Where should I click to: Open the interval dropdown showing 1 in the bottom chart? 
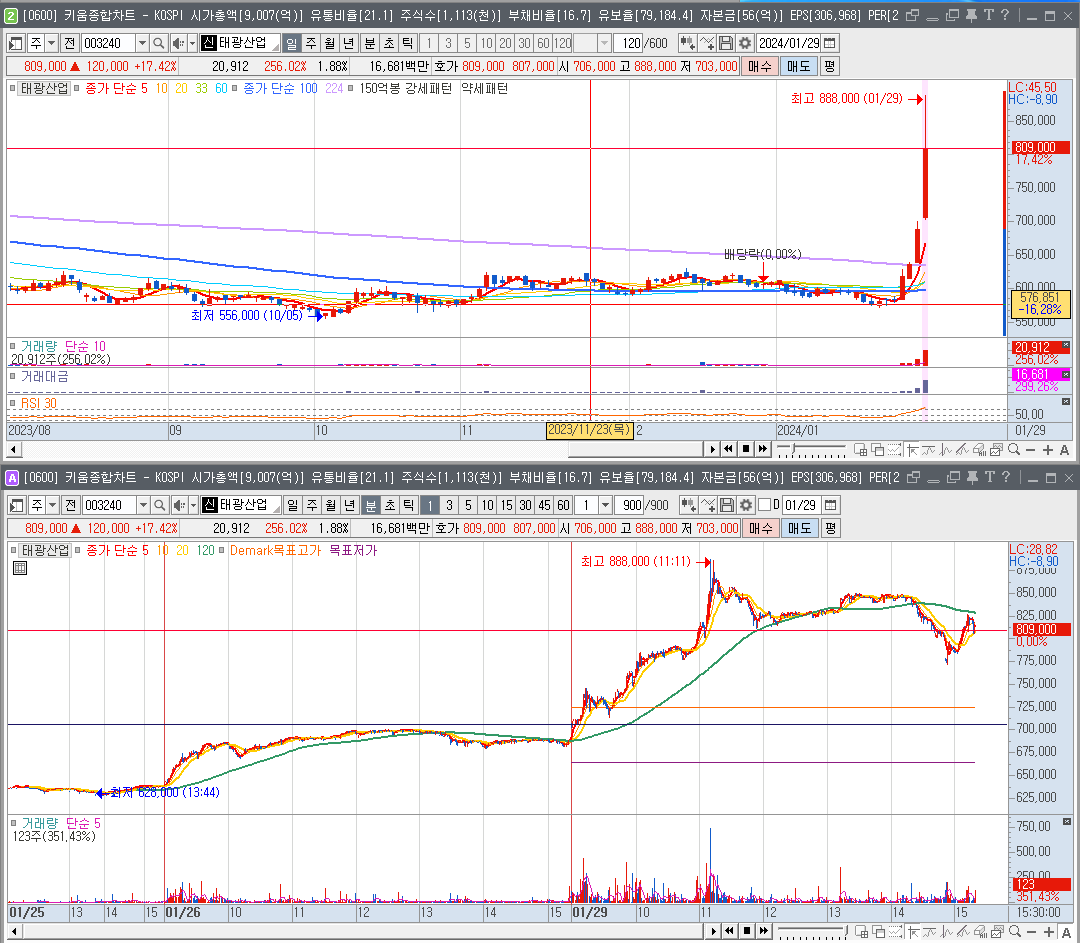pyautogui.click(x=605, y=506)
